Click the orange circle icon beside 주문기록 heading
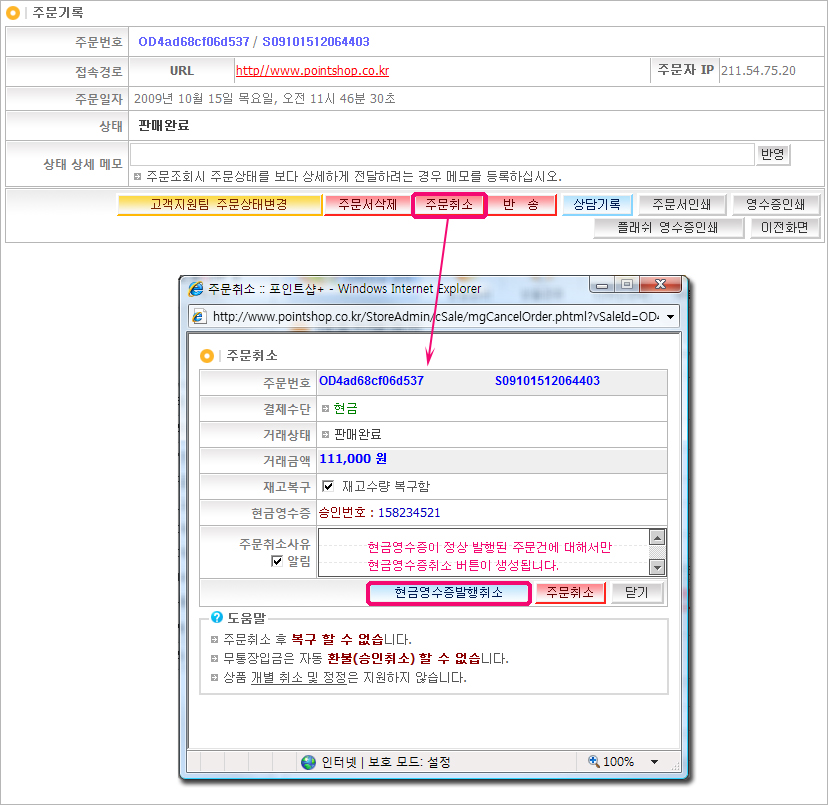 (13, 13)
